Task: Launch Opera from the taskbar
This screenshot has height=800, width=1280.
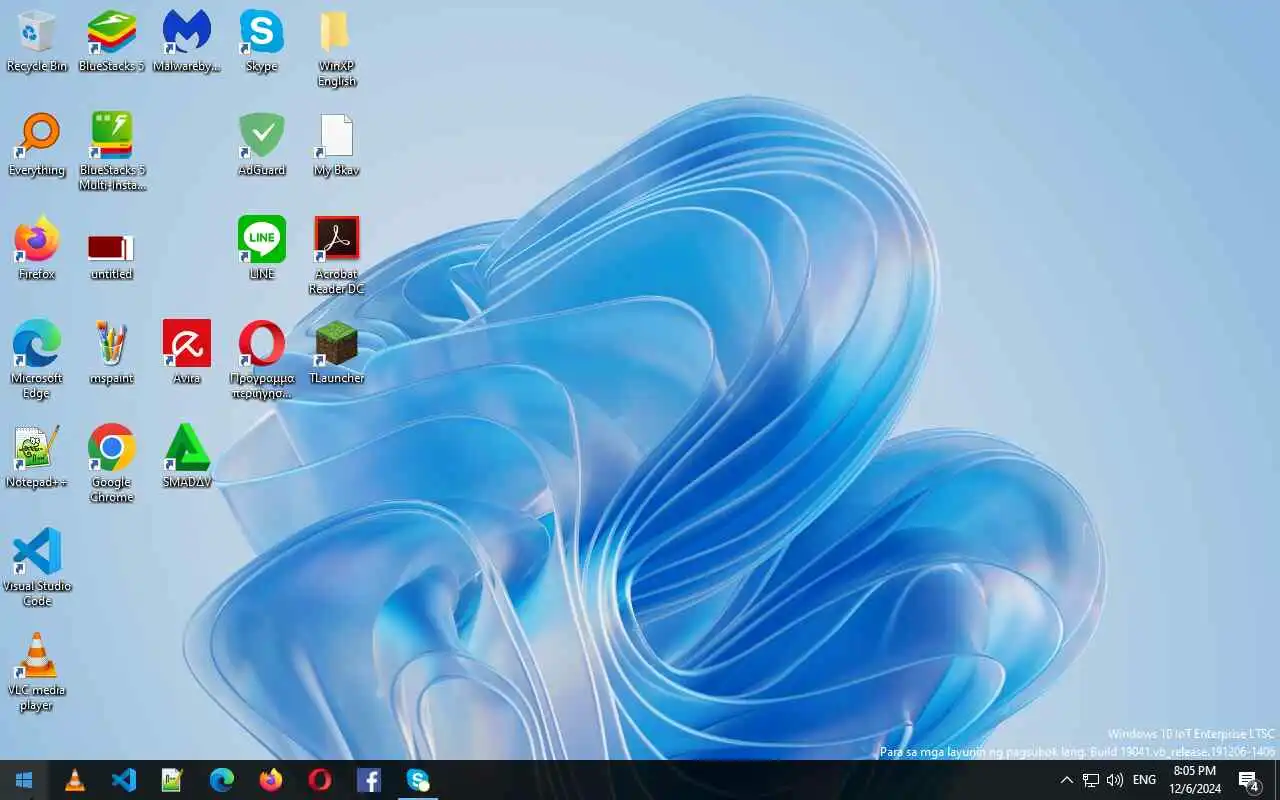Action: point(320,780)
